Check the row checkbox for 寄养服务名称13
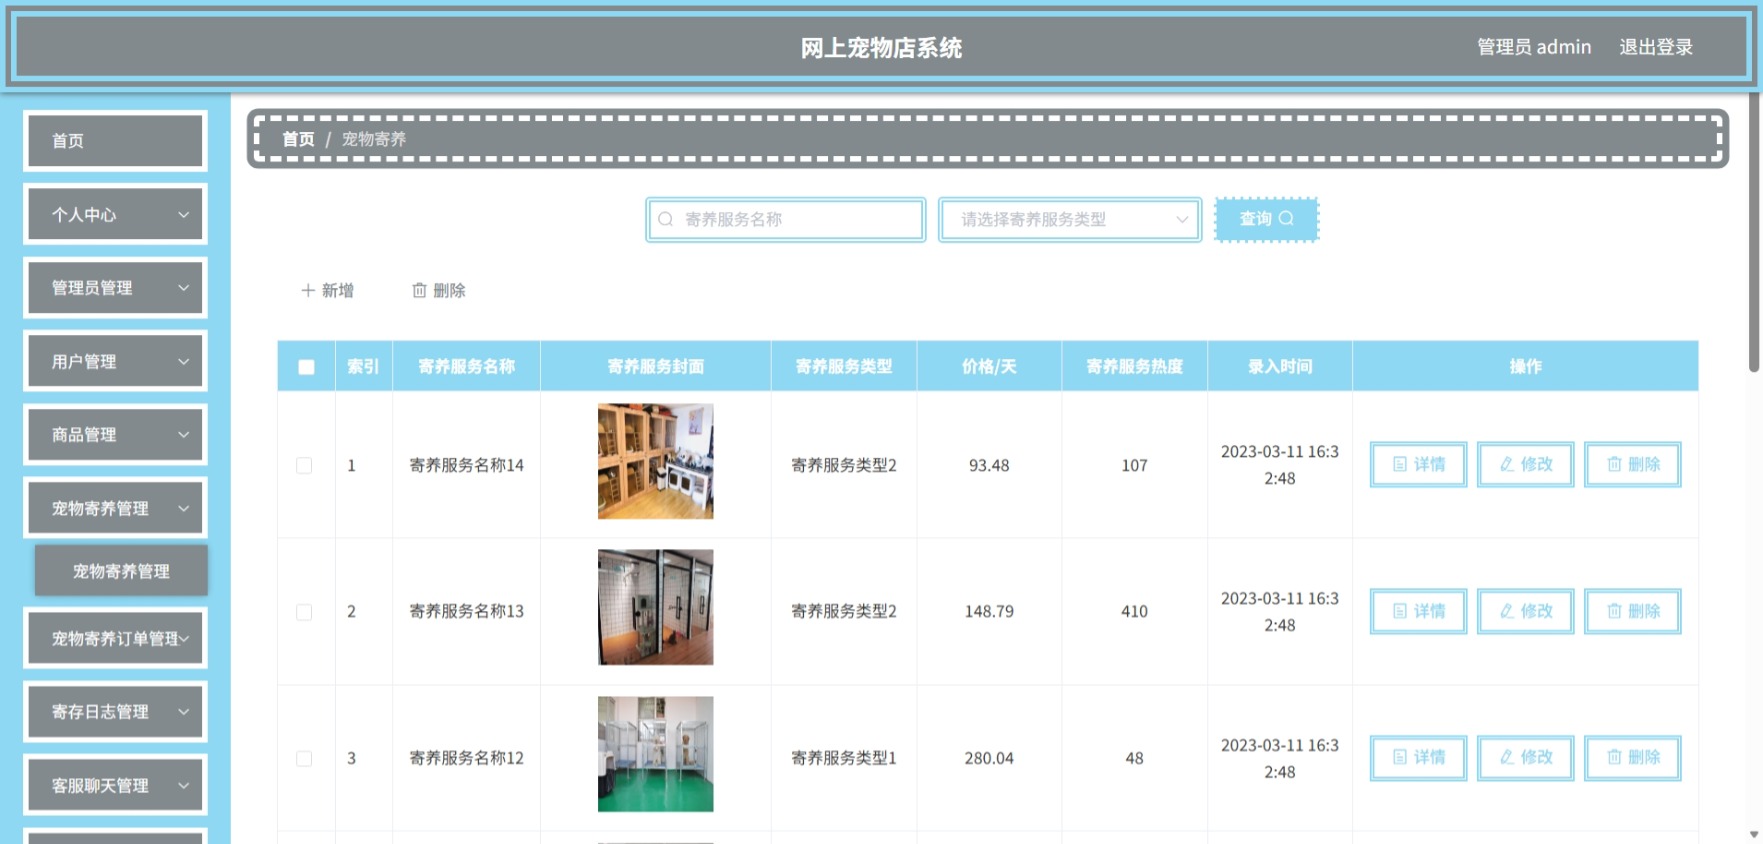The width and height of the screenshot is (1763, 844). (304, 612)
